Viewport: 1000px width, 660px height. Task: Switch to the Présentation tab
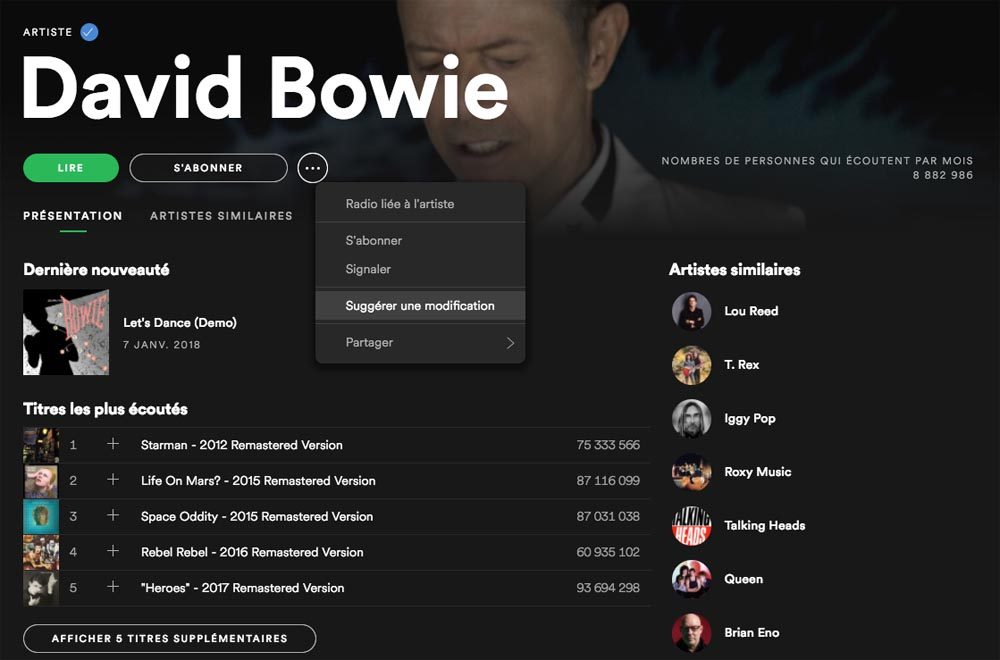(x=73, y=216)
